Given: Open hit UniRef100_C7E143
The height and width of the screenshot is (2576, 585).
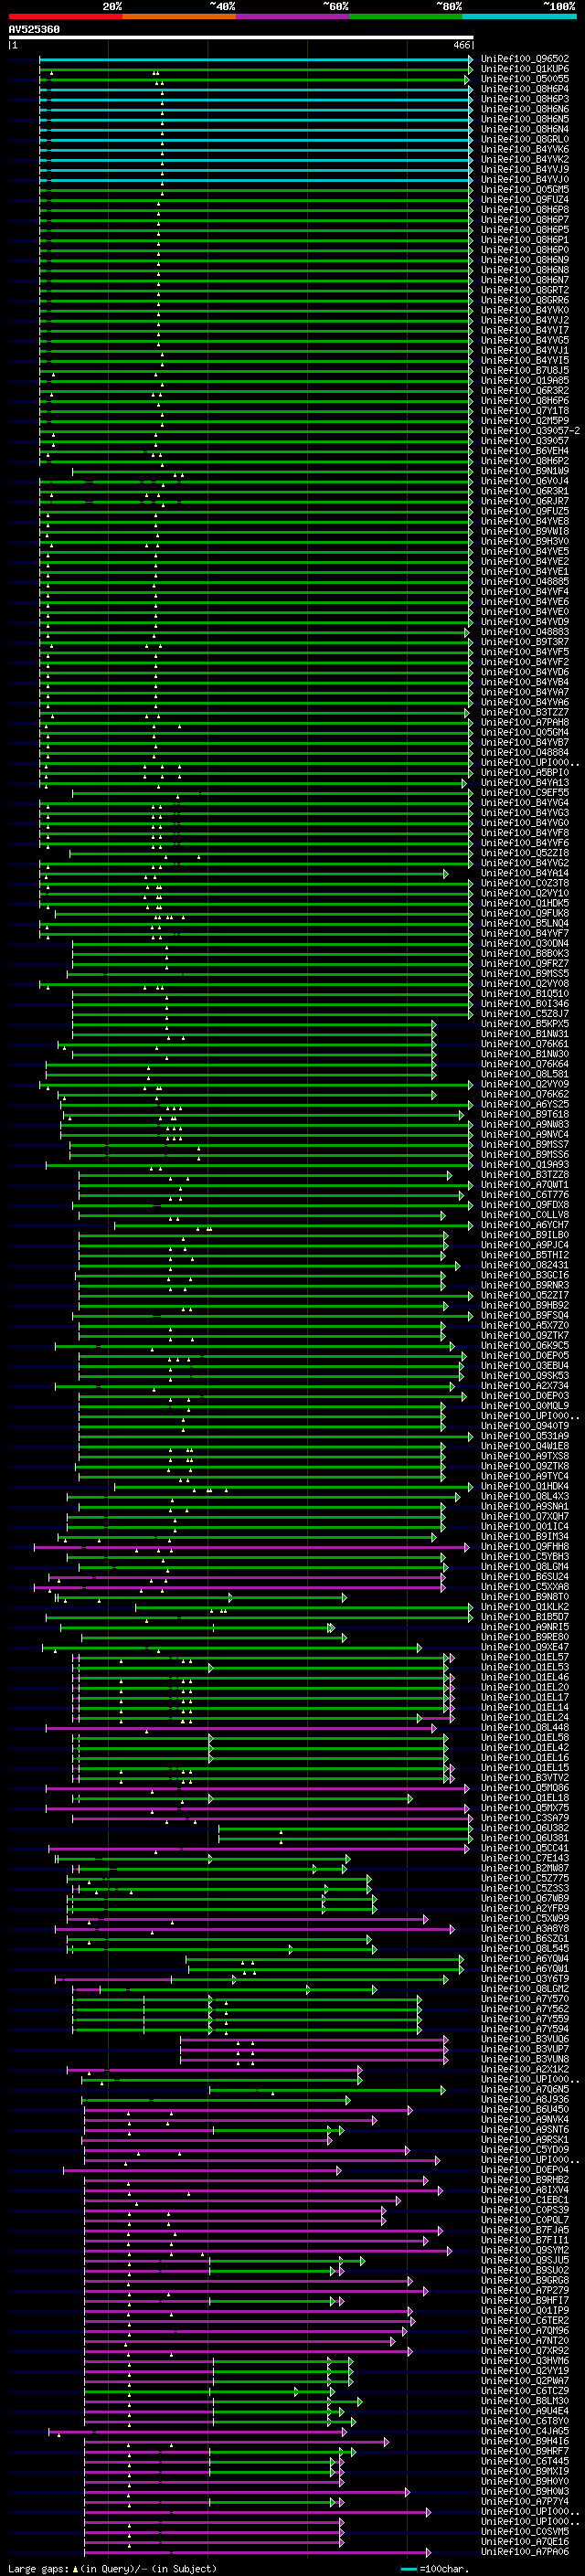Looking at the screenshot, I should tap(525, 1858).
